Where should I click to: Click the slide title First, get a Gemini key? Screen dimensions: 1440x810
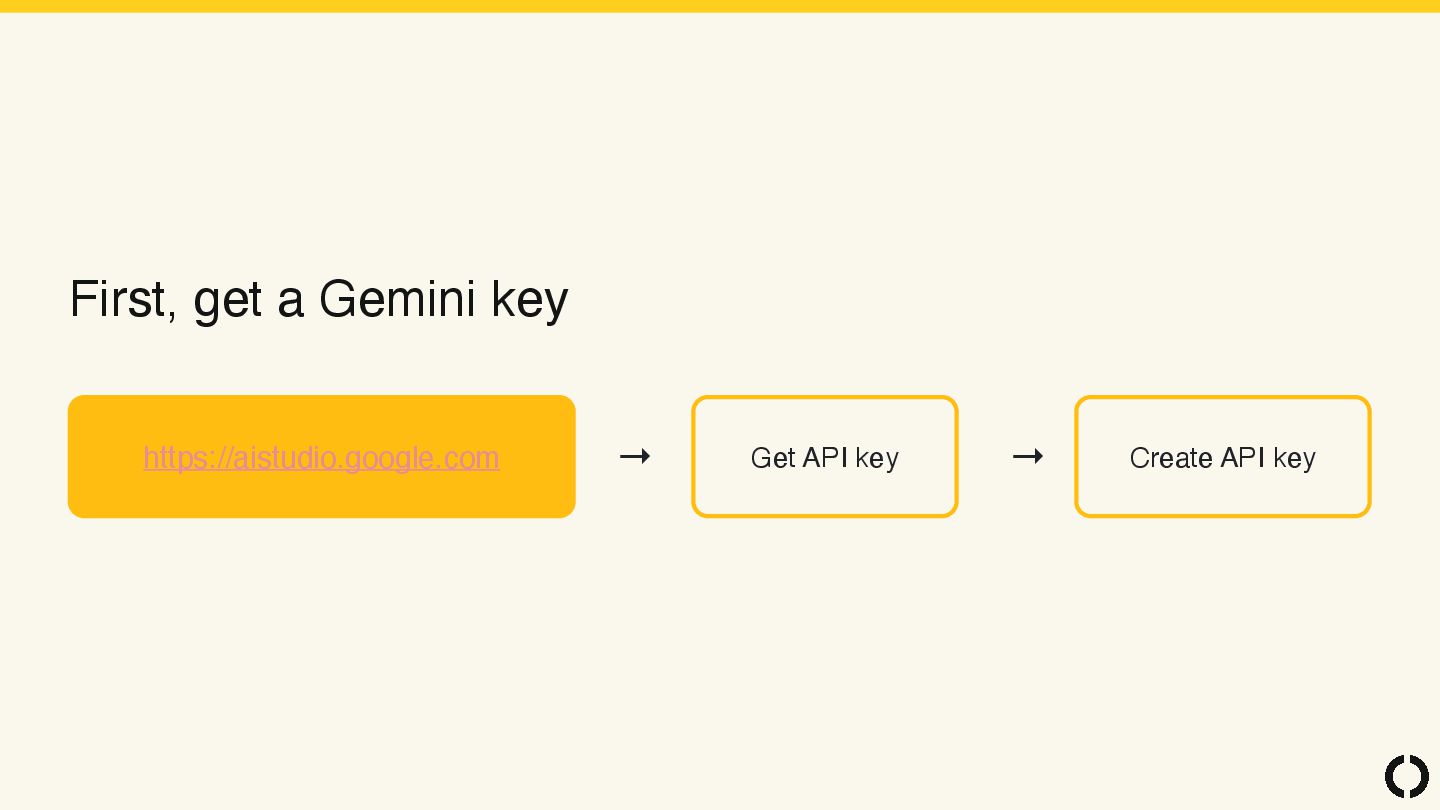click(319, 299)
